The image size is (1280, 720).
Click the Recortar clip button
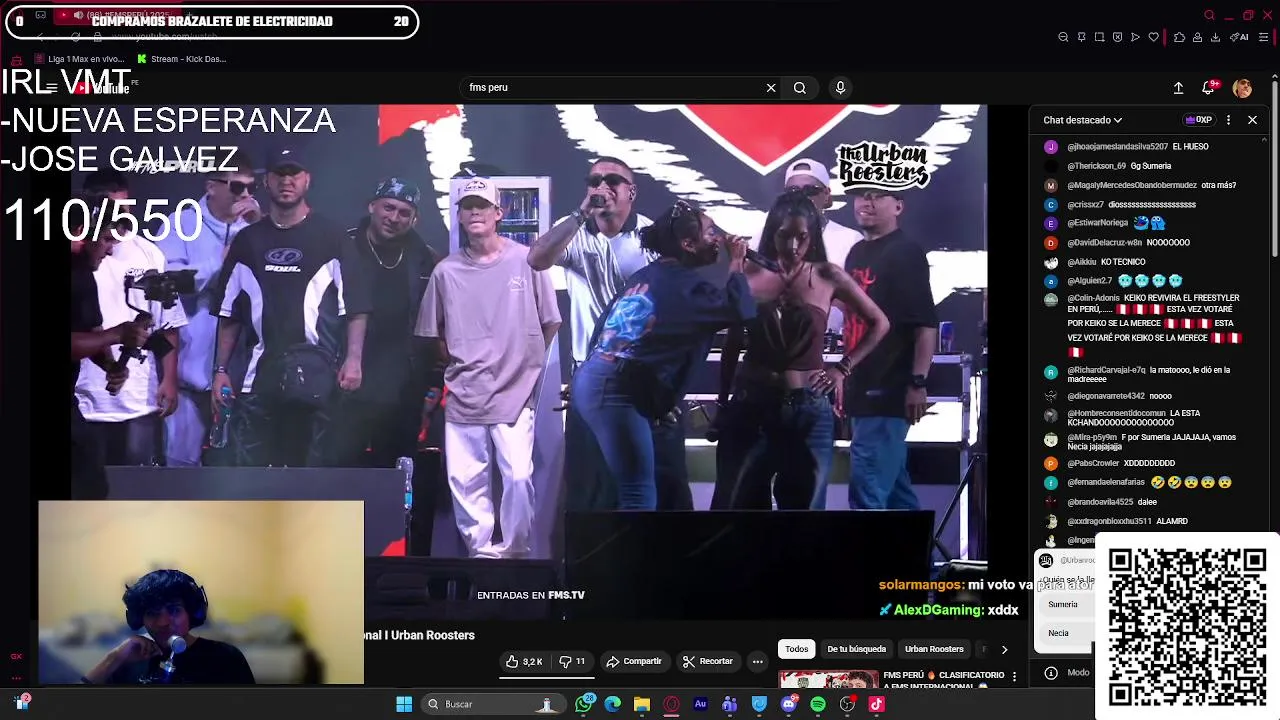(707, 661)
